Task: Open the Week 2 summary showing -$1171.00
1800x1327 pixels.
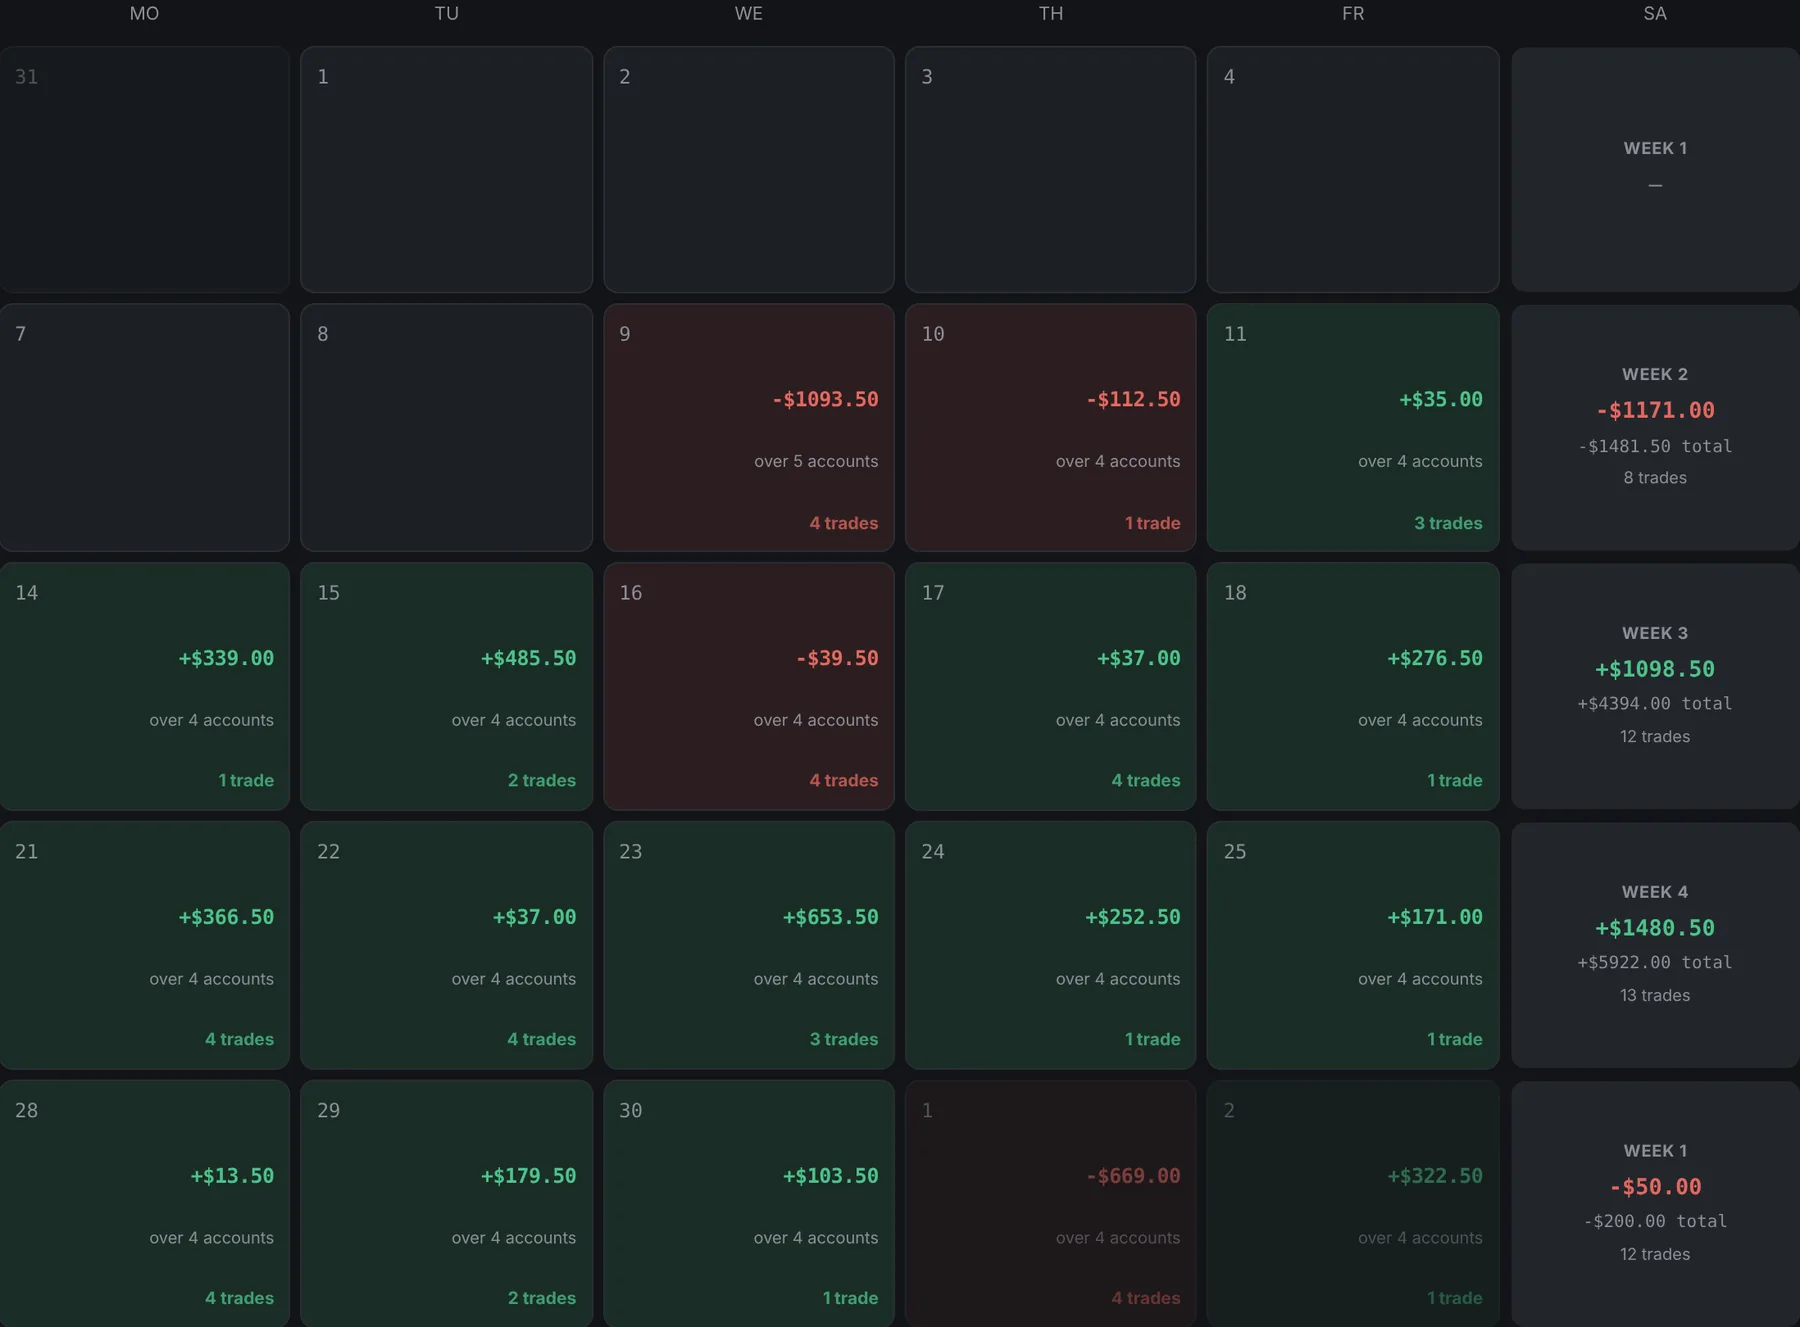Action: click(x=1655, y=428)
